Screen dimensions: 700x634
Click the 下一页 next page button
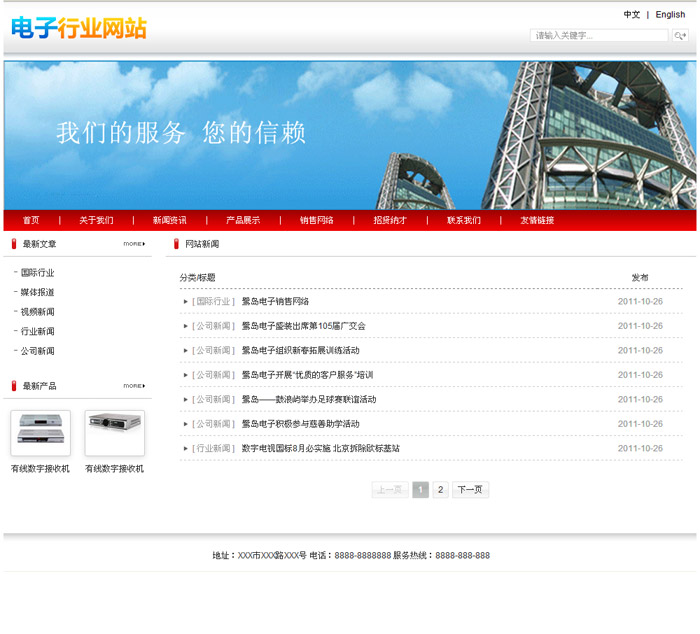click(470, 490)
